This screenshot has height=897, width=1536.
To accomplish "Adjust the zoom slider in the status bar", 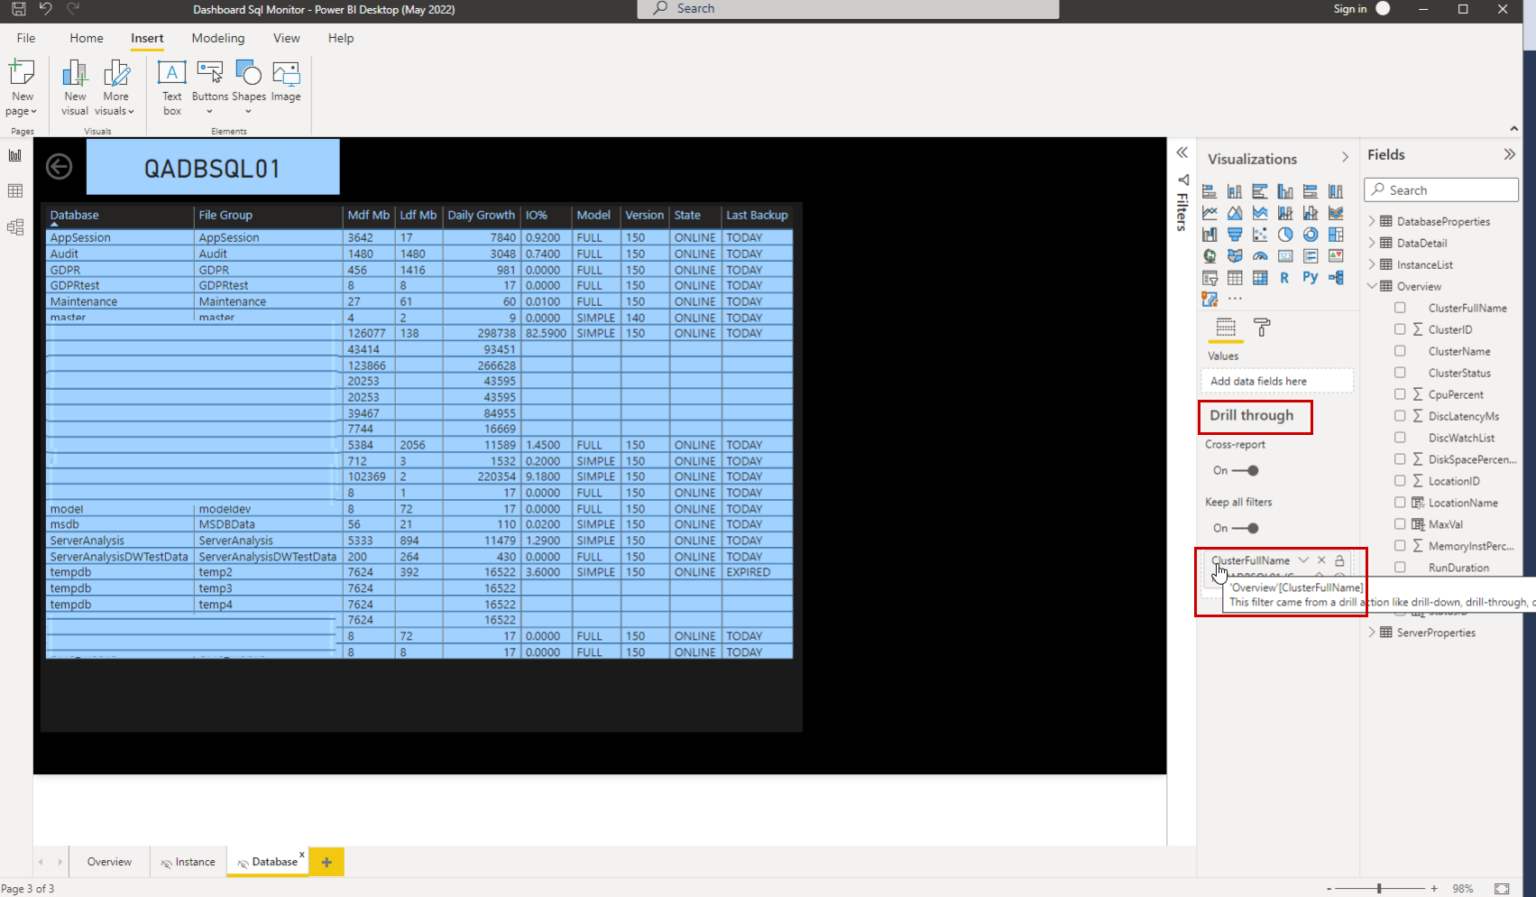I will (1378, 888).
